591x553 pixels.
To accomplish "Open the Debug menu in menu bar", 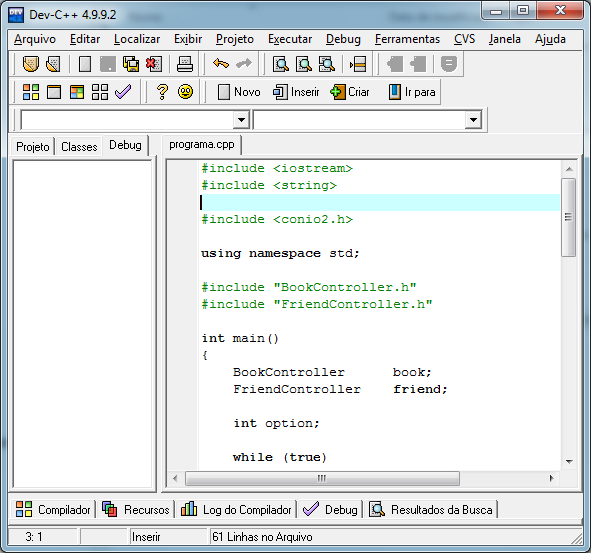I will (x=343, y=39).
